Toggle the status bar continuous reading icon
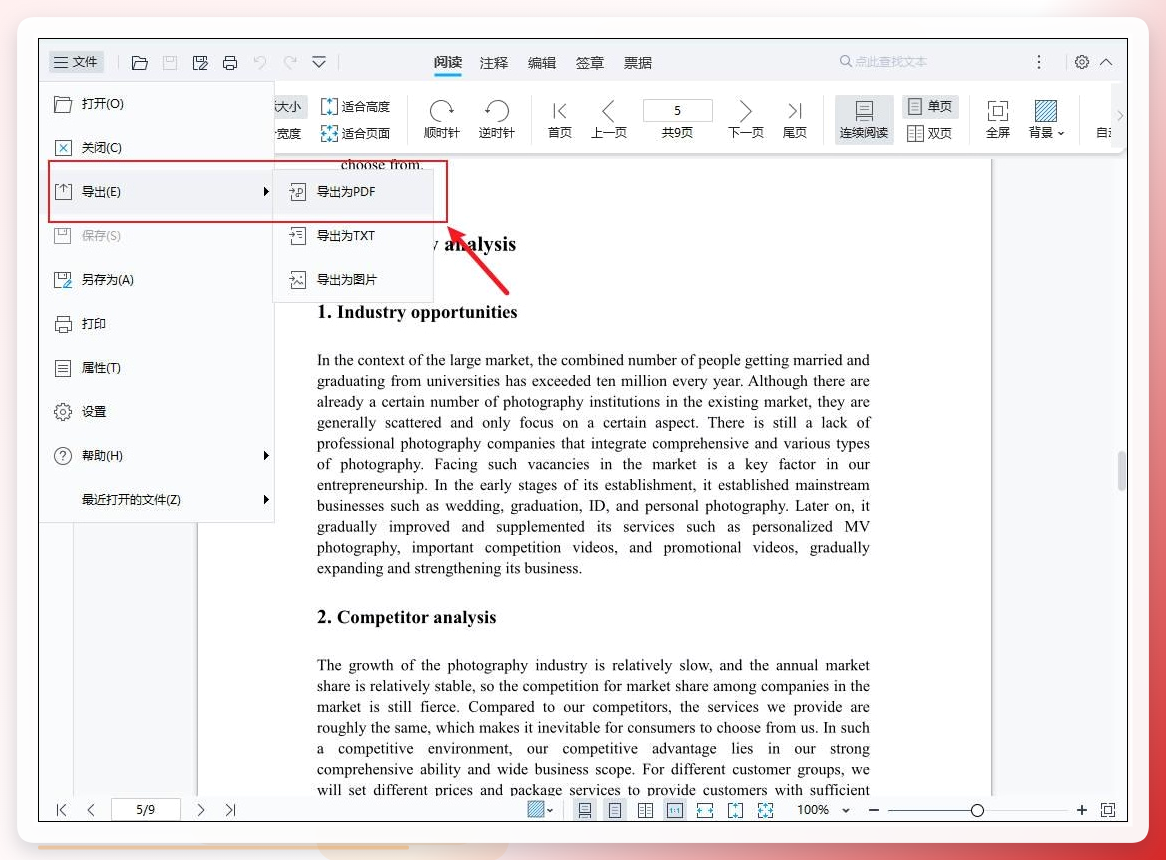1166x860 pixels. [585, 810]
